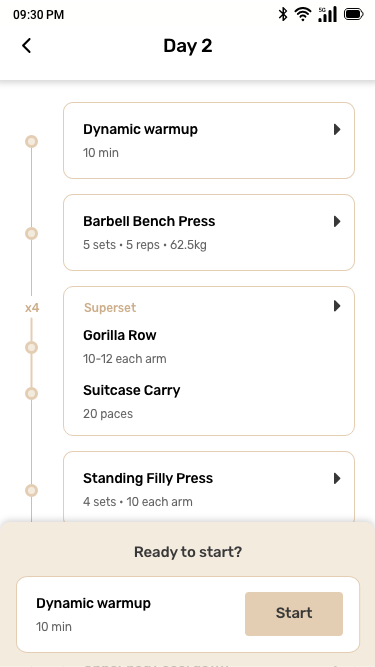This screenshot has width=375, height=667.
Task: Expand the Standing Filly Press arrow
Action: (337, 479)
